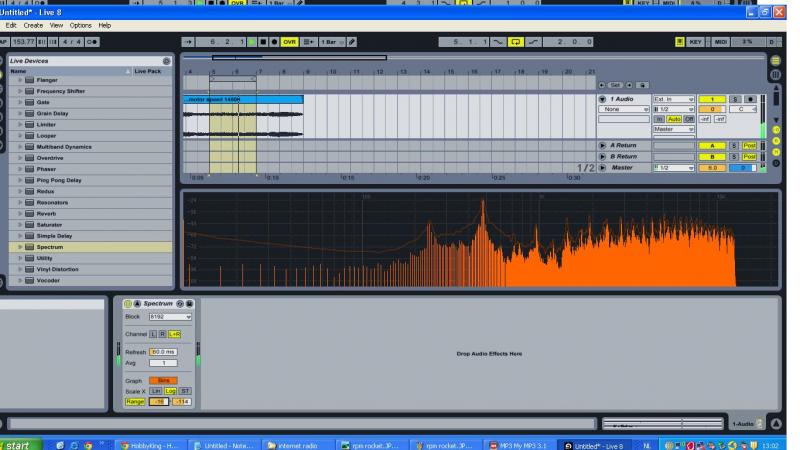
Task: Open the Windows start button
Action: pyautogui.click(x=19, y=445)
